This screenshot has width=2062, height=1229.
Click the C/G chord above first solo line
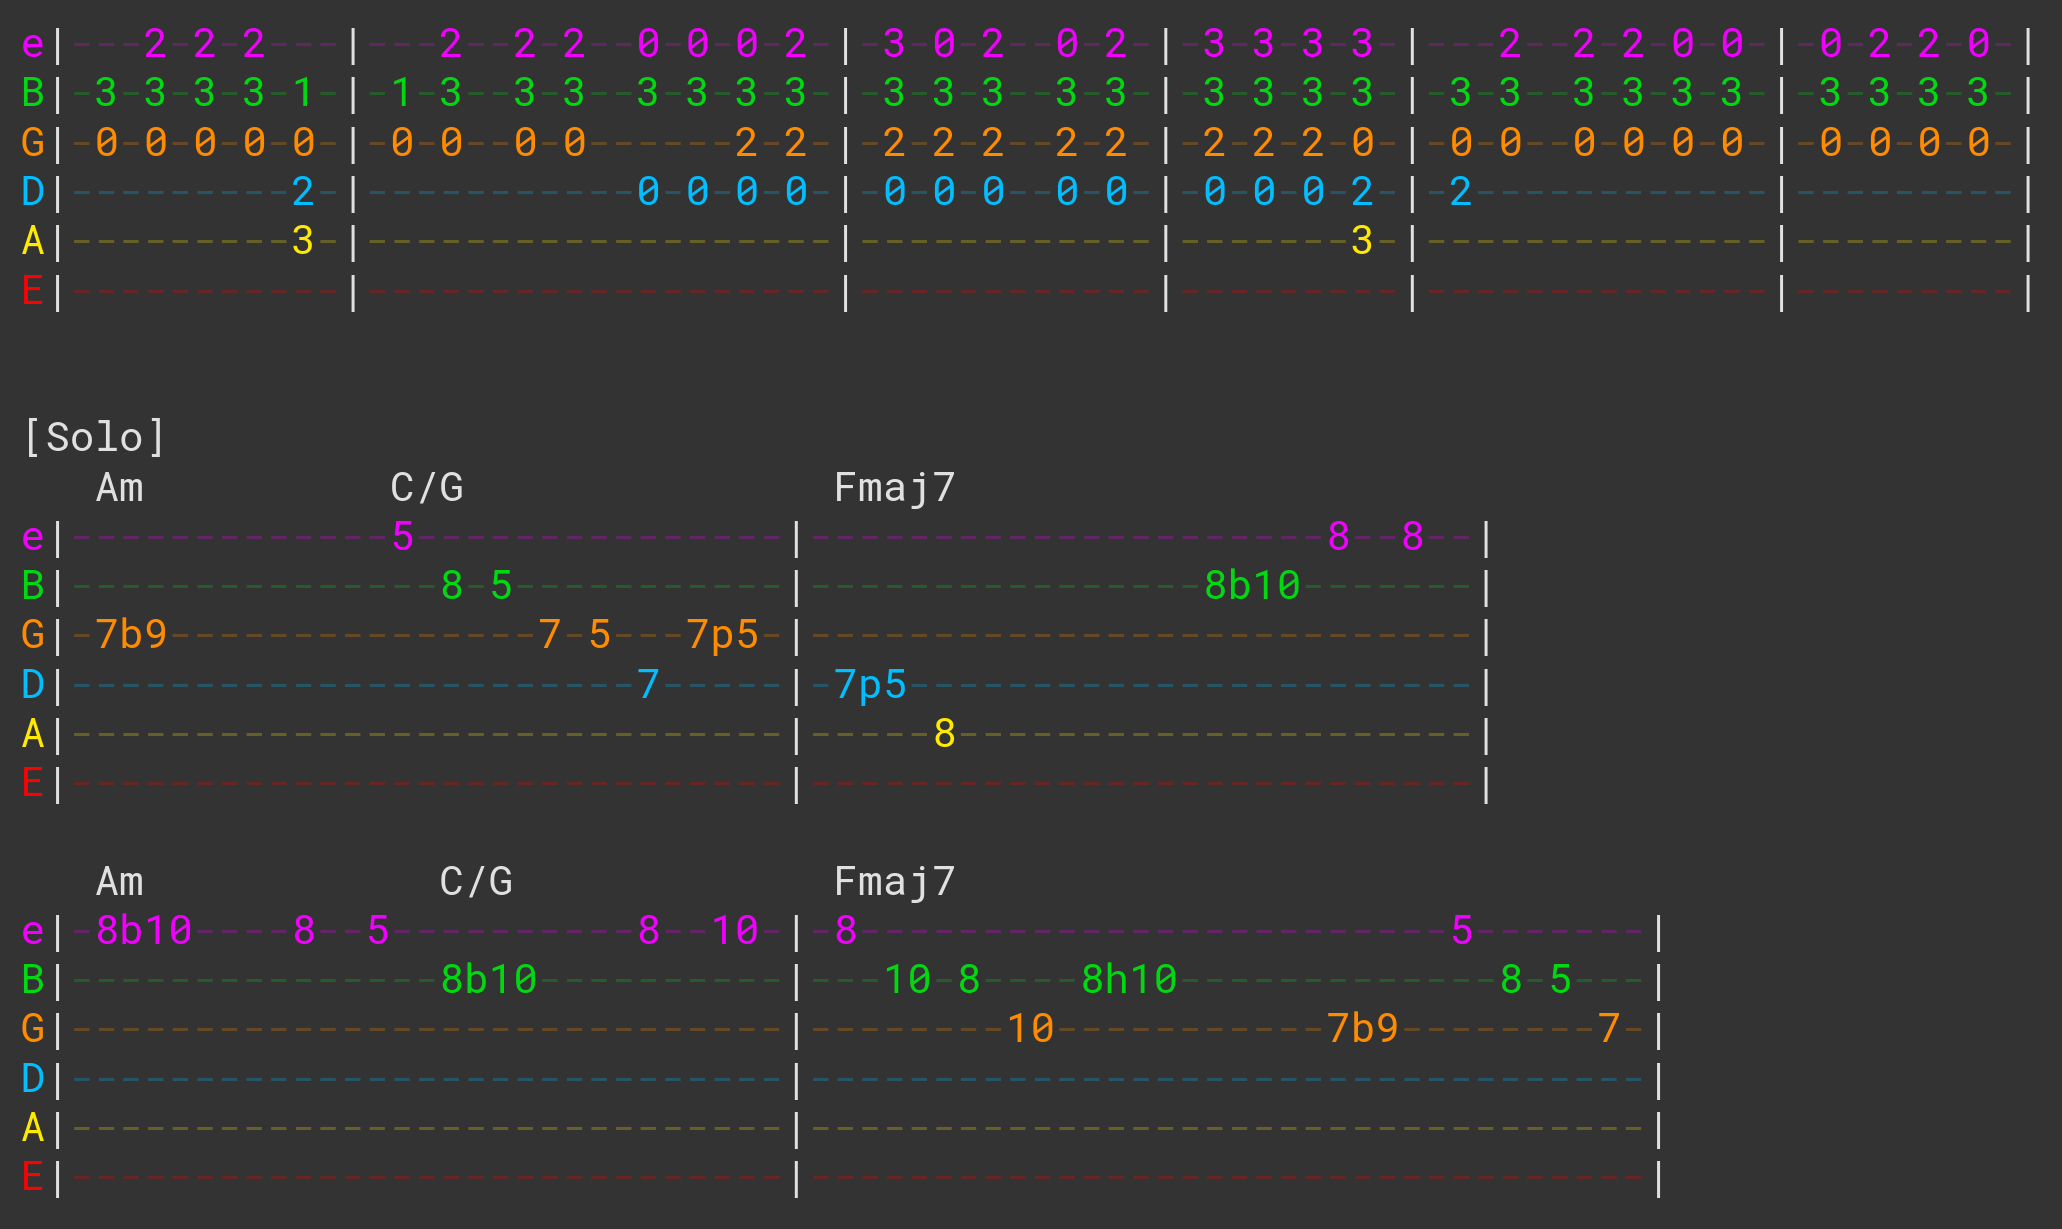click(x=427, y=488)
